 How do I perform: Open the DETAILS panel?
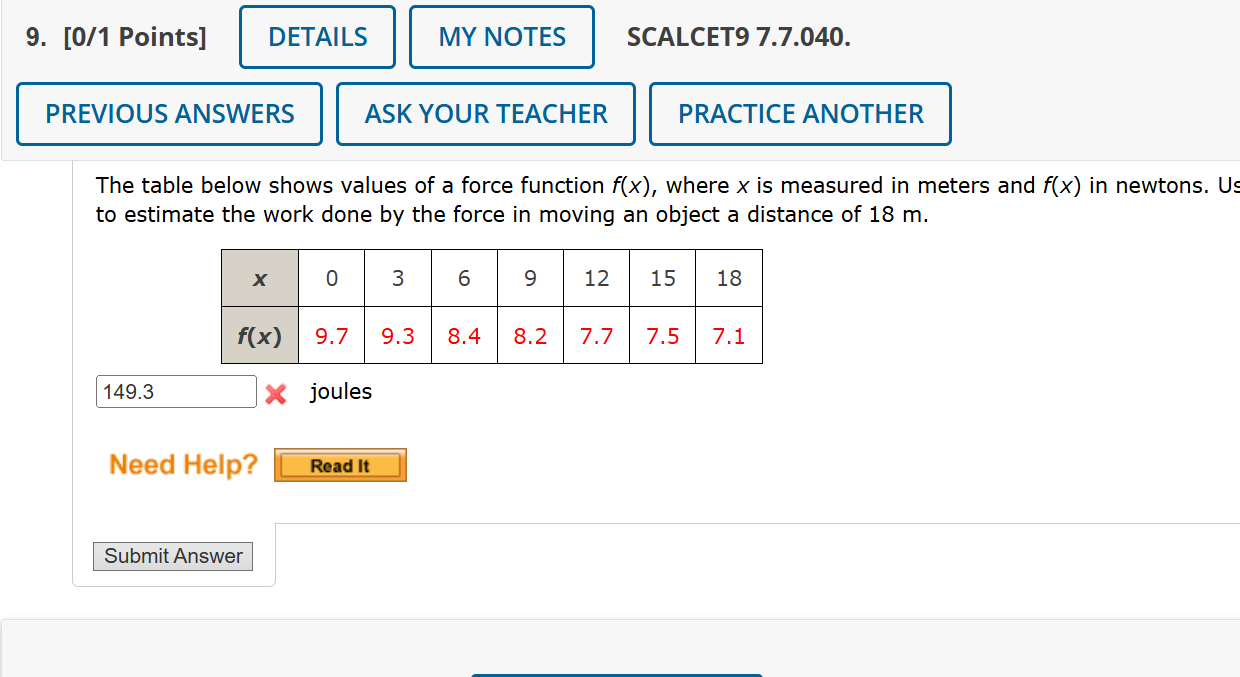point(316,36)
